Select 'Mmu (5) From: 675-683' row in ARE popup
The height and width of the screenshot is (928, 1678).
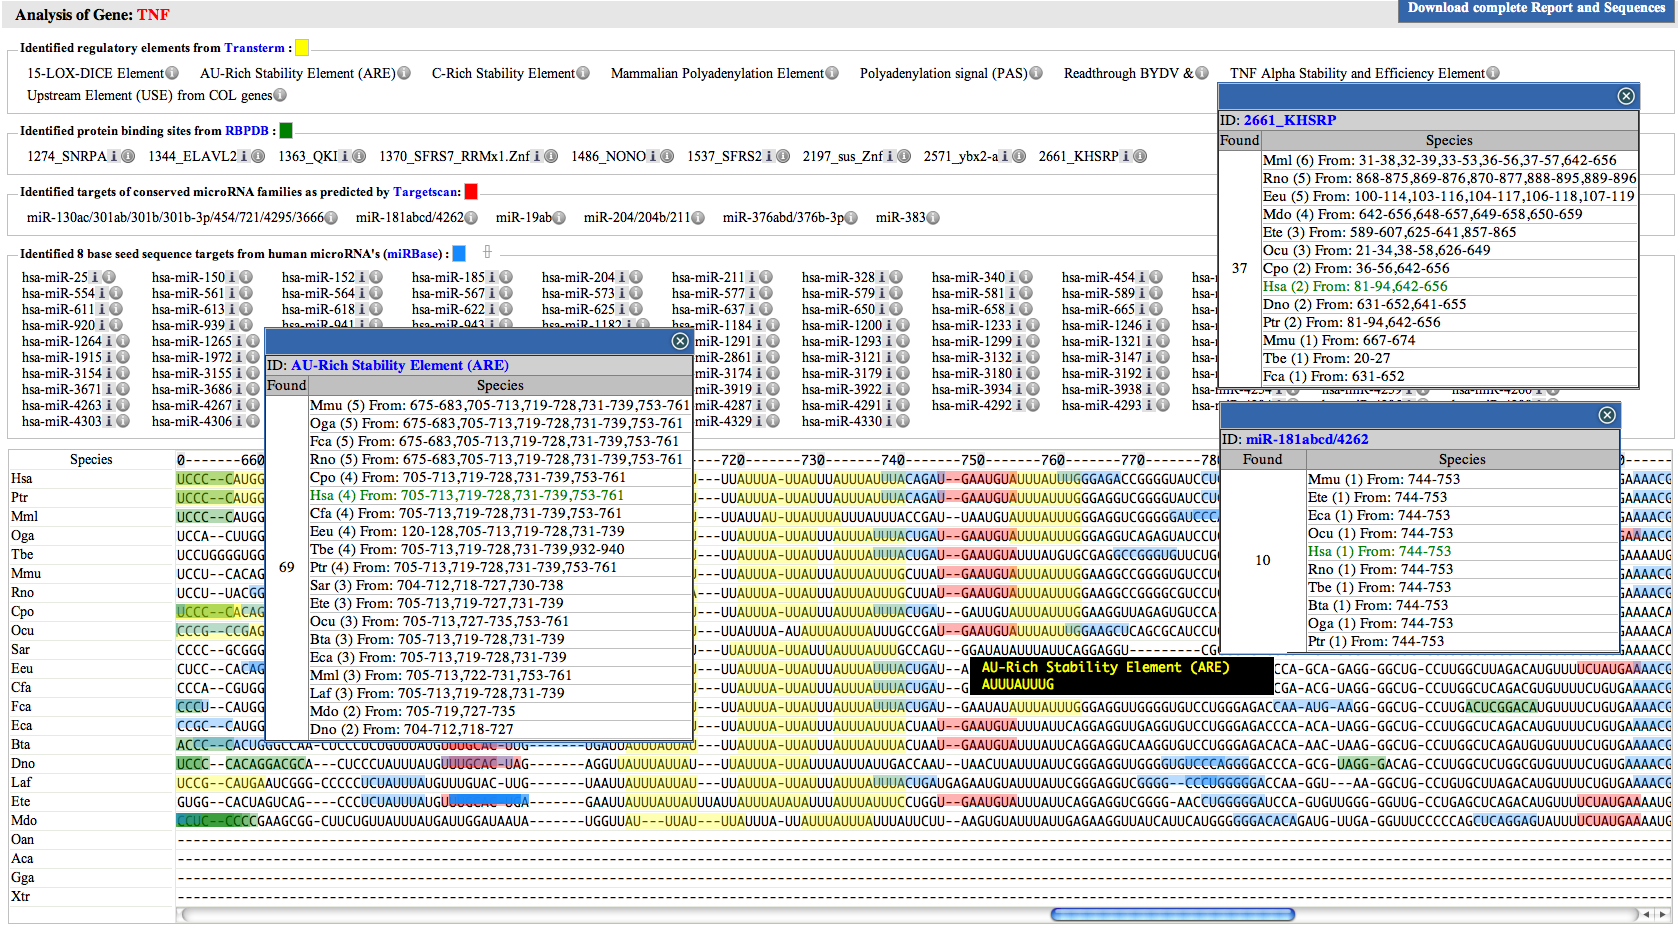tap(500, 405)
